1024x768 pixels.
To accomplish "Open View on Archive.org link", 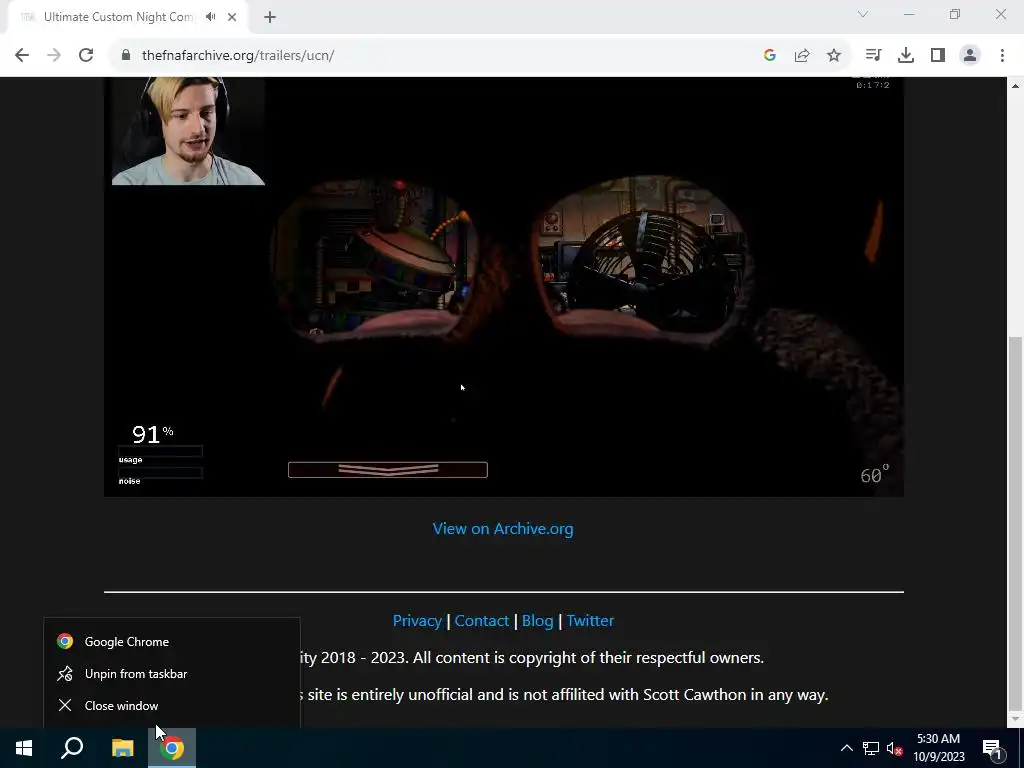I will pos(503,529).
